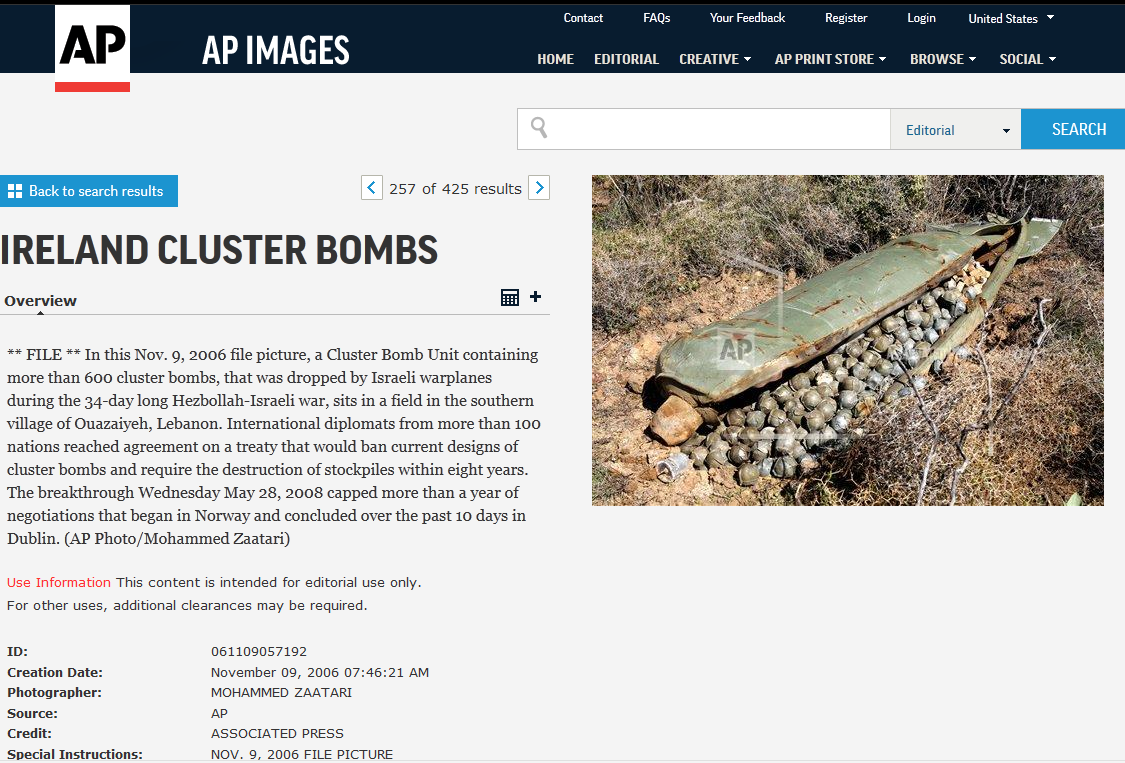The width and height of the screenshot is (1125, 763).
Task: Open the HOME menu item
Action: pos(555,59)
